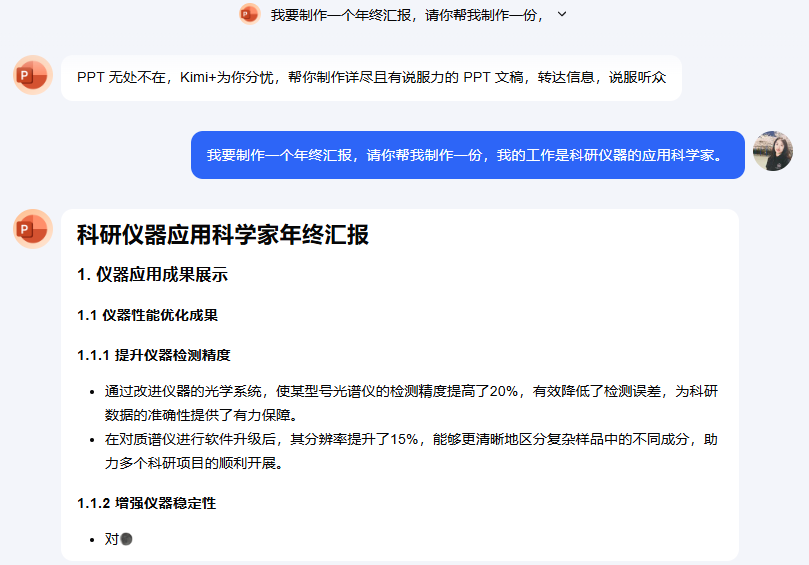
Task: Click the gray typing indicator dot
Action: 126,539
